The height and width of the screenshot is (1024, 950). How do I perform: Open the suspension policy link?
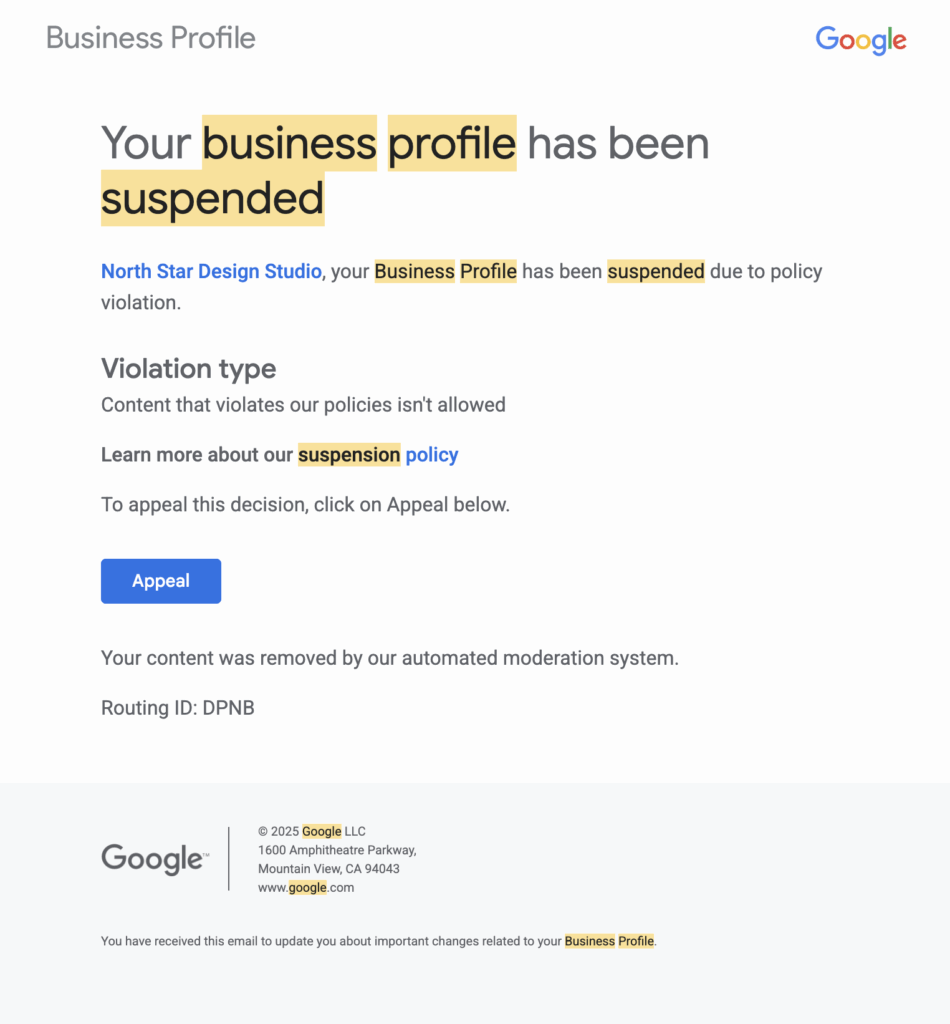432,455
